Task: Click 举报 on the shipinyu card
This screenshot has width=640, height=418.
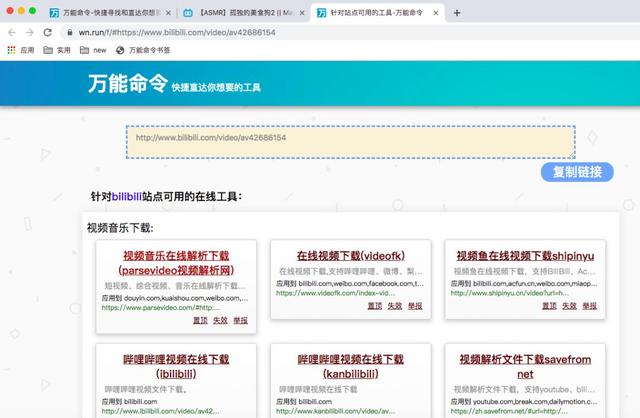Action: click(589, 306)
